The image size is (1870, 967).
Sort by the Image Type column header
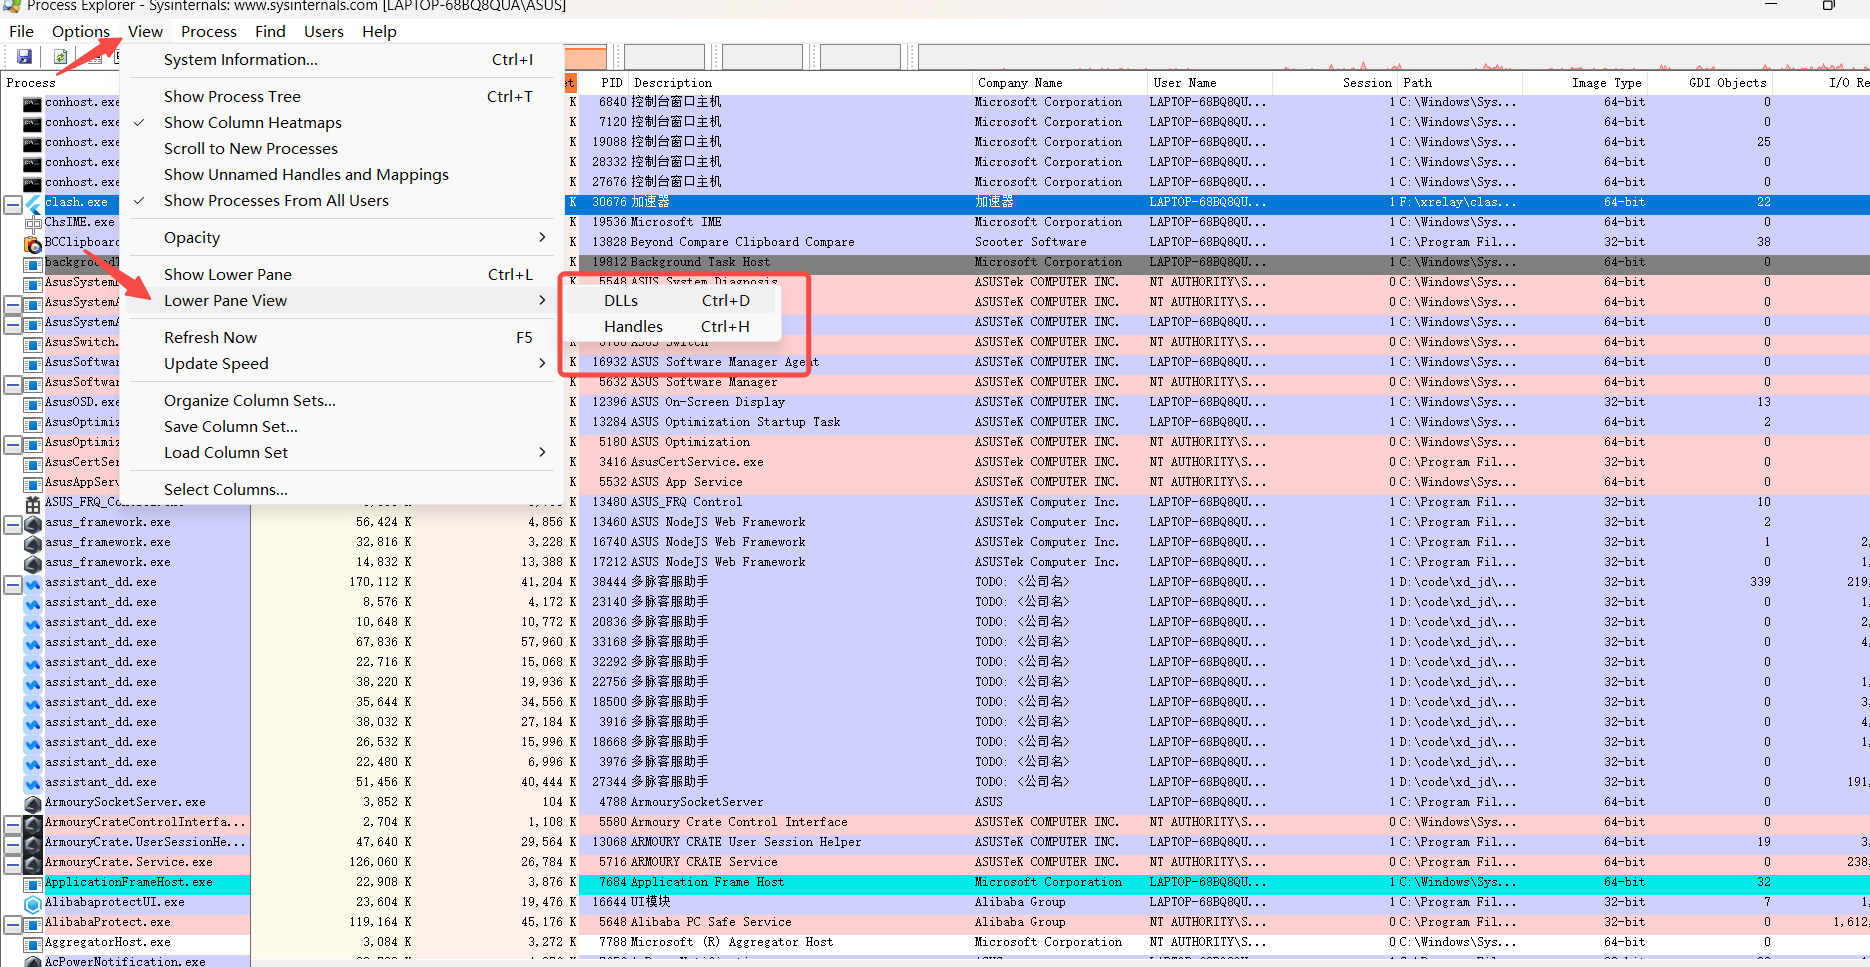[x=1585, y=83]
